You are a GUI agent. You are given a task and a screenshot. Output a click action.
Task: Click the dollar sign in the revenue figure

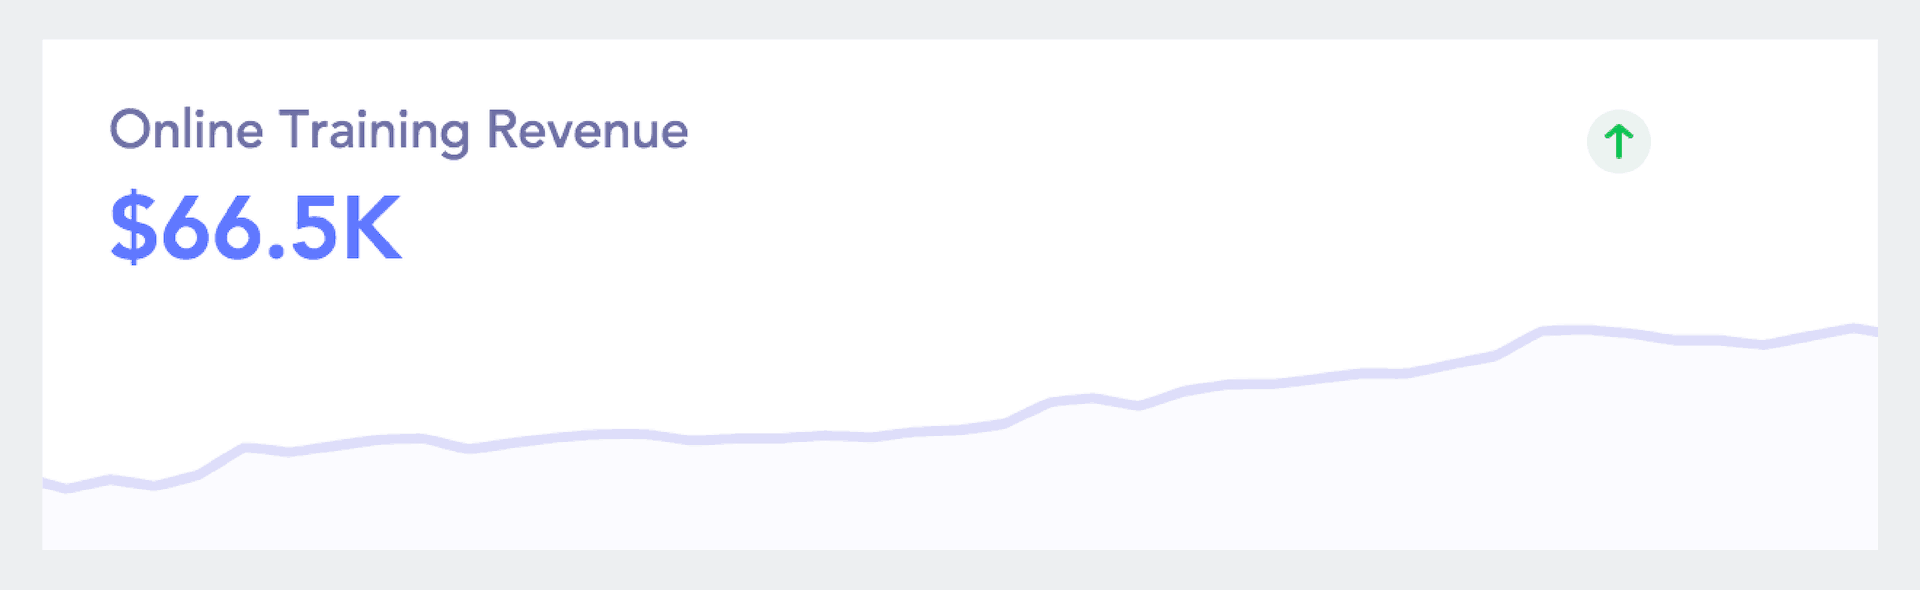point(133,228)
